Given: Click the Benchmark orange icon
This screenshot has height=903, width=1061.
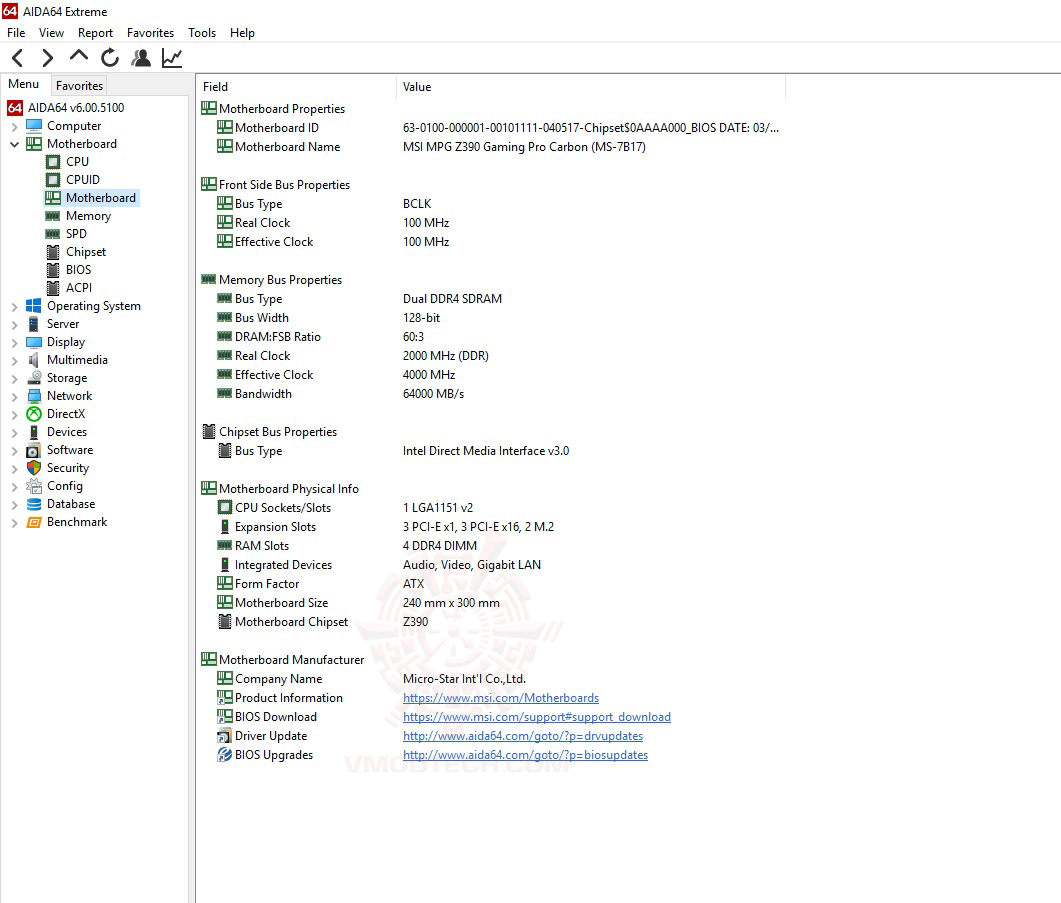Looking at the screenshot, I should tap(34, 522).
